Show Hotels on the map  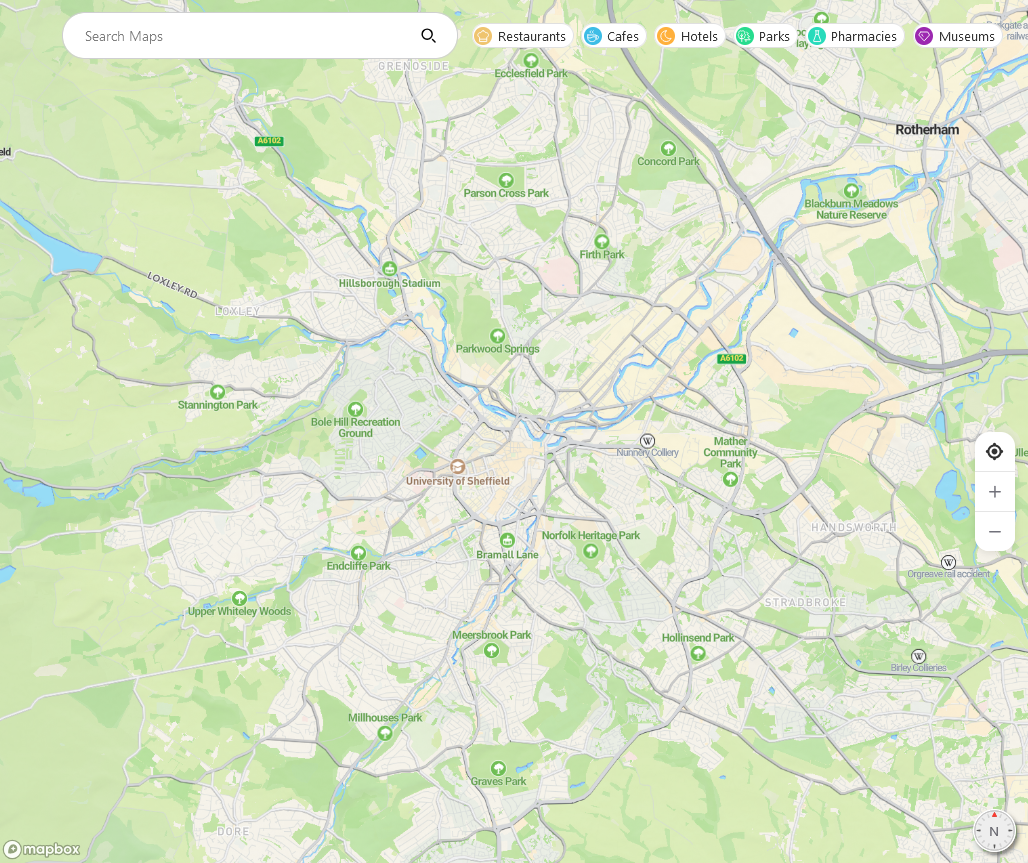point(688,36)
